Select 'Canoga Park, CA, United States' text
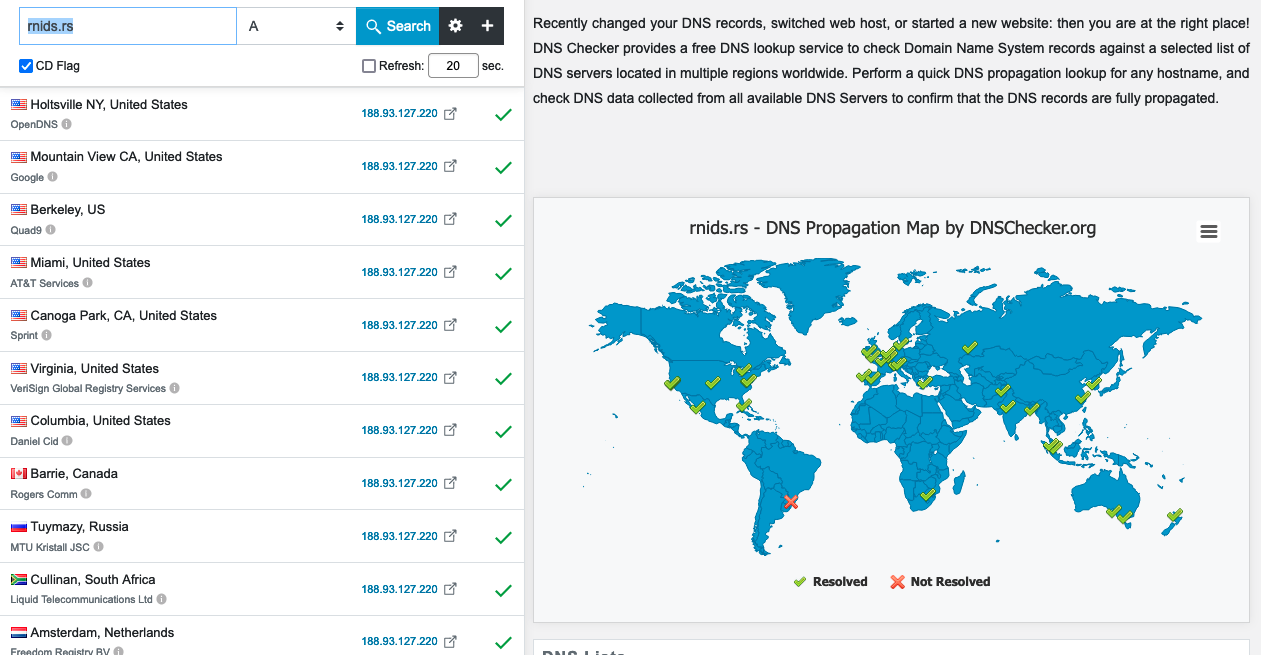The height and width of the screenshot is (655, 1261). (124, 315)
